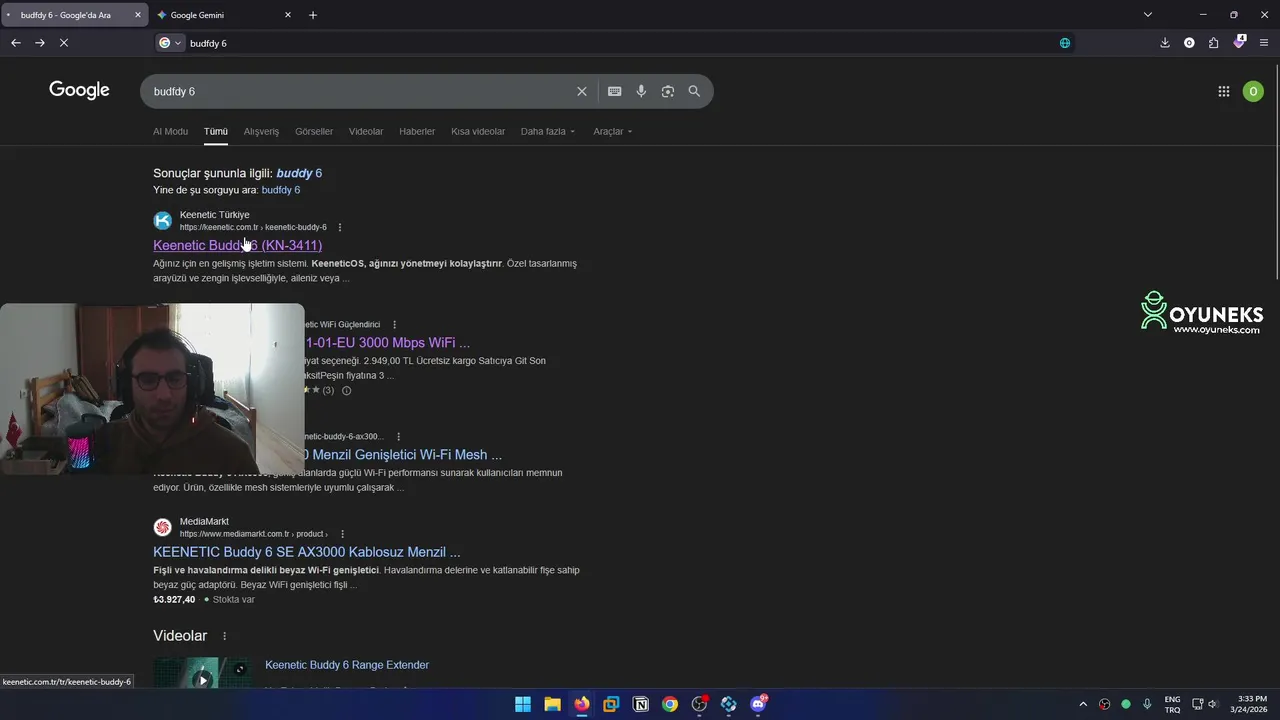Click the magnifier search button

[x=694, y=91]
